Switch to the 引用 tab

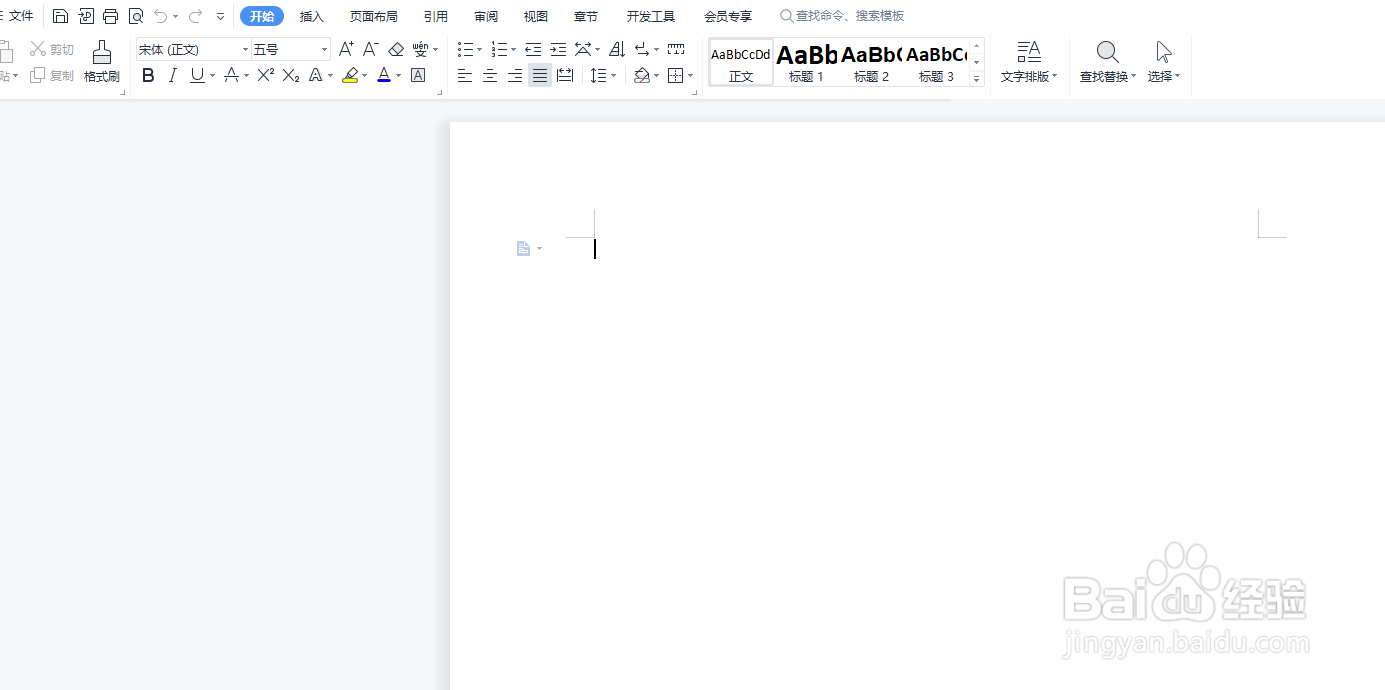point(436,16)
